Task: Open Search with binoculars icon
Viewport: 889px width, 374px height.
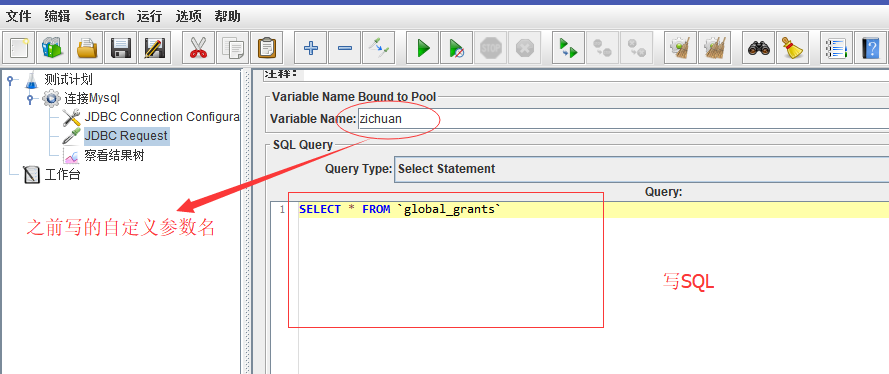Action: 758,48
